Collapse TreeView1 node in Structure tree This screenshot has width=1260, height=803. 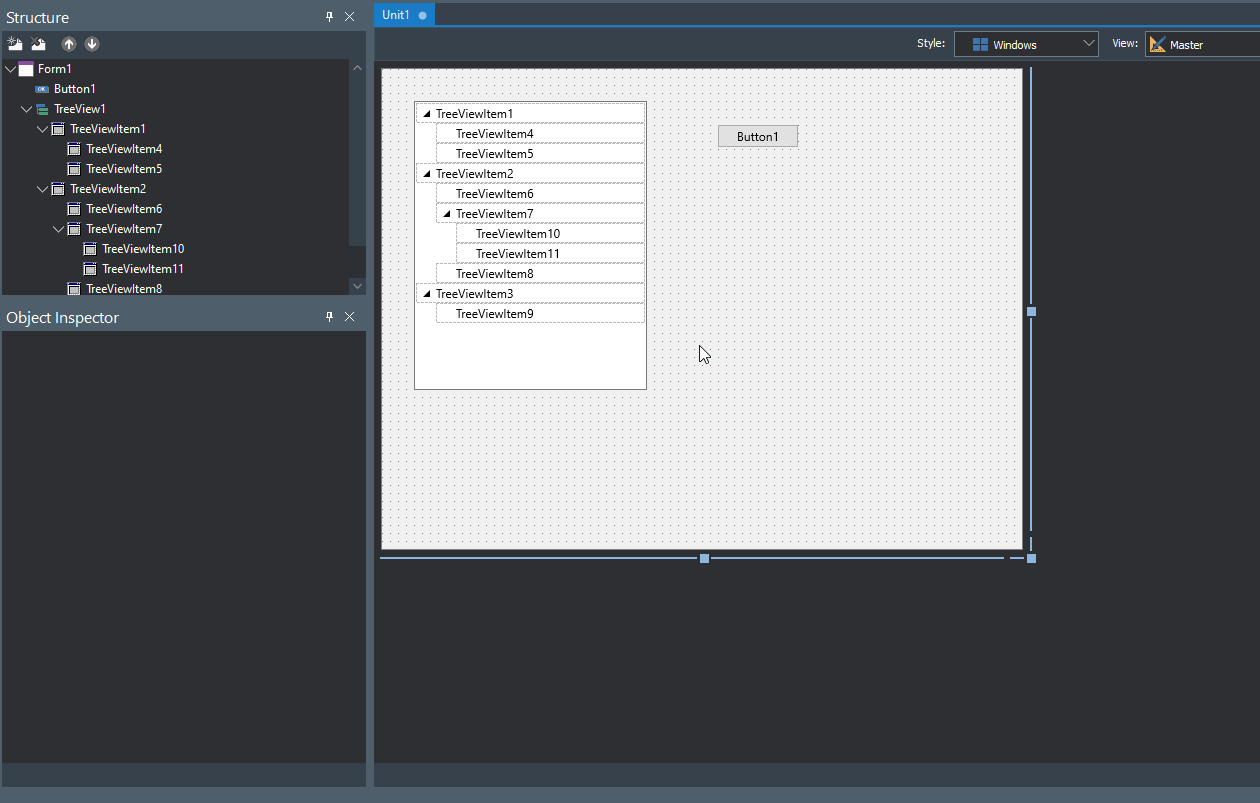(27, 109)
